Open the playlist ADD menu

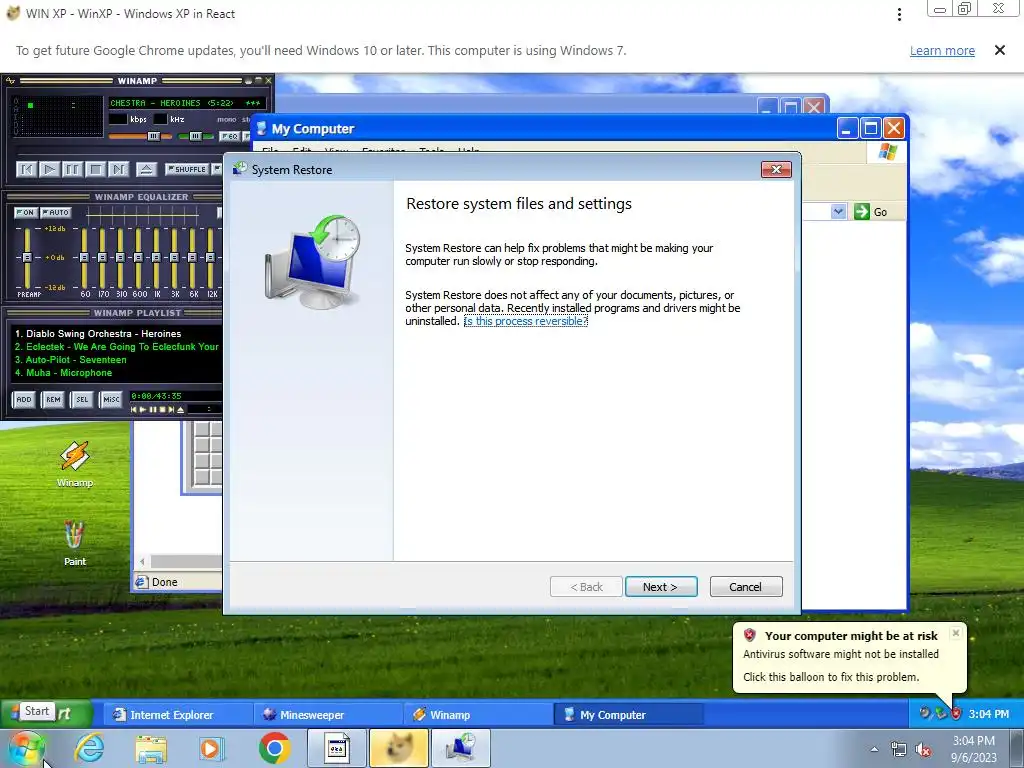coord(24,400)
